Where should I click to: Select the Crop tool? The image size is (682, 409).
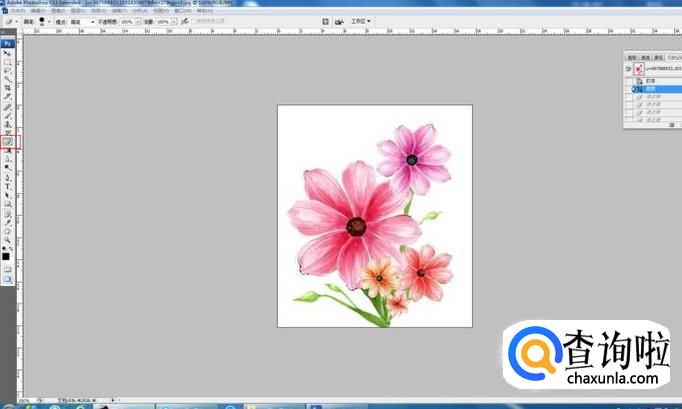click(7, 88)
